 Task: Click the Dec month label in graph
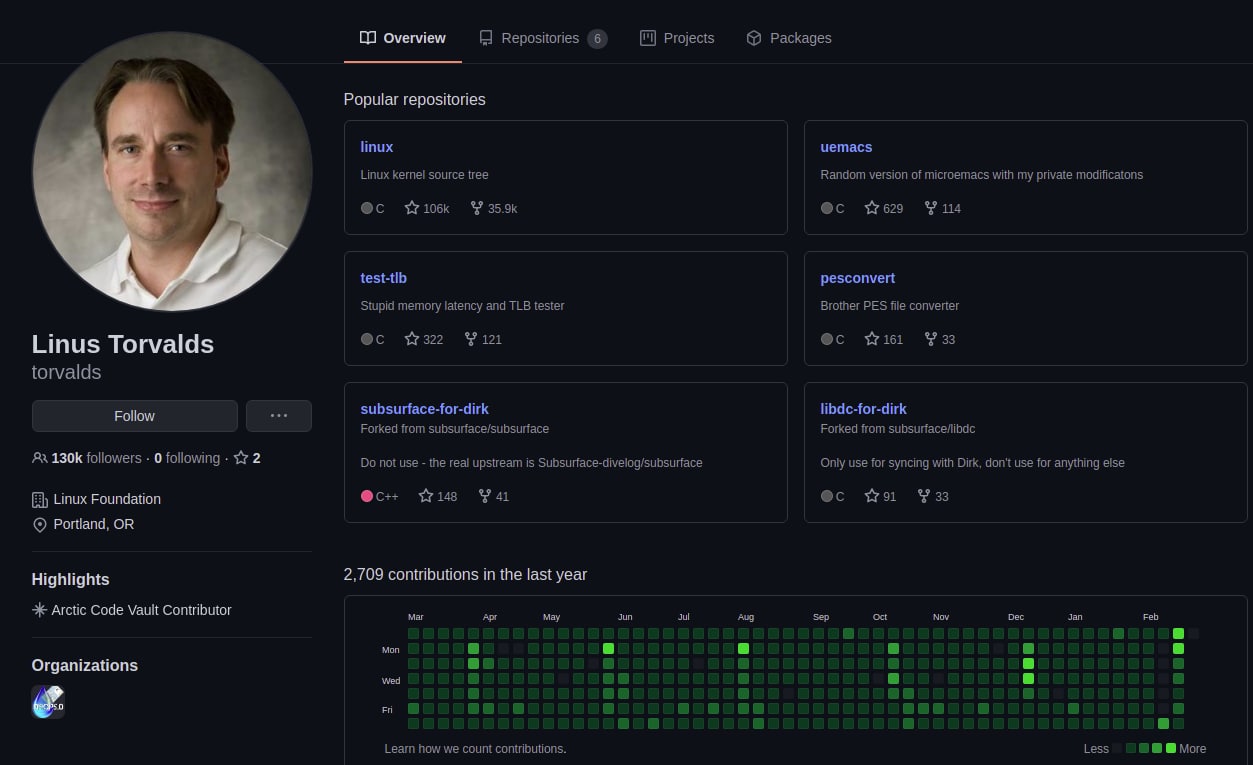[1016, 617]
